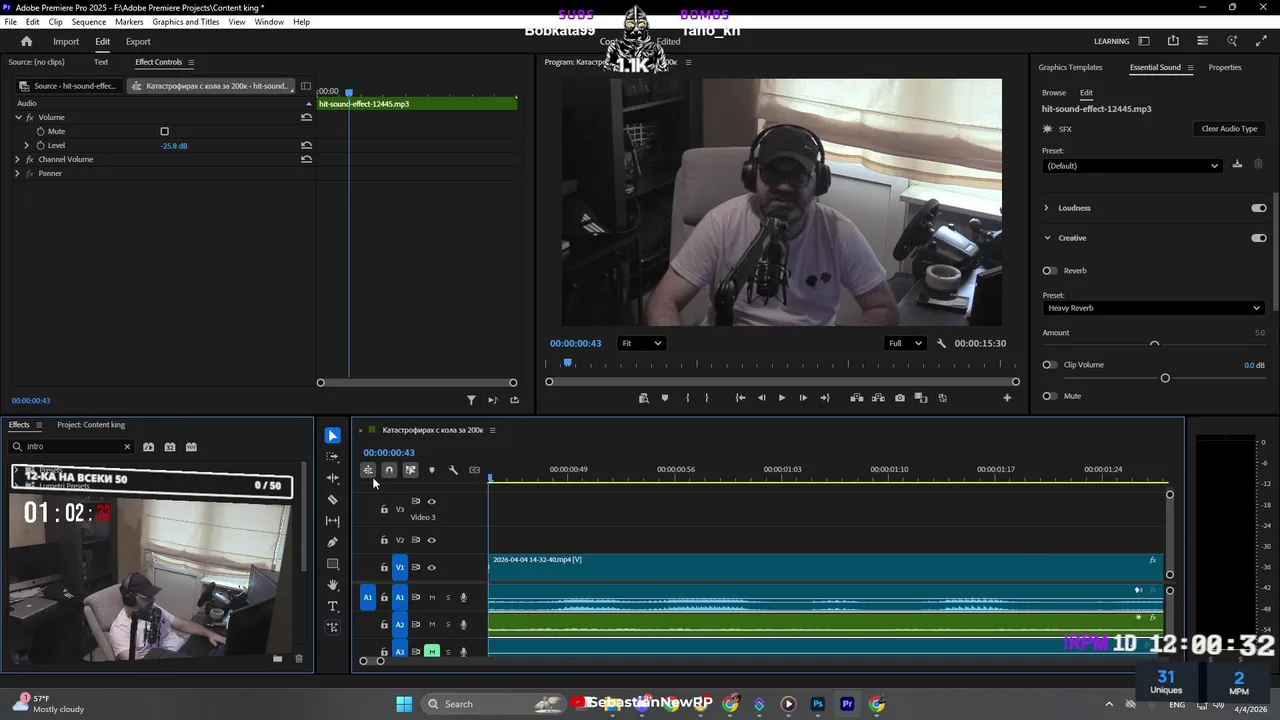Open the Program monitor button editor plus
Viewport: 1280px width, 720px height.
point(1007,398)
